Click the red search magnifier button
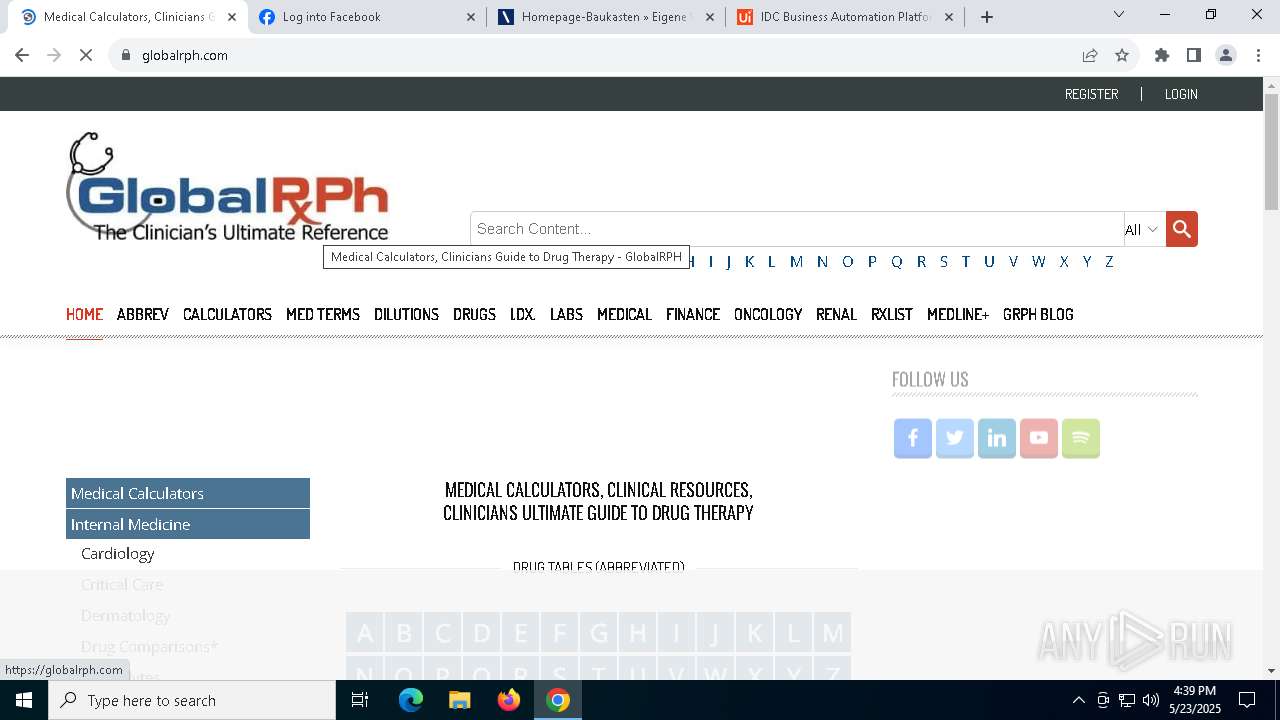 point(1181,229)
